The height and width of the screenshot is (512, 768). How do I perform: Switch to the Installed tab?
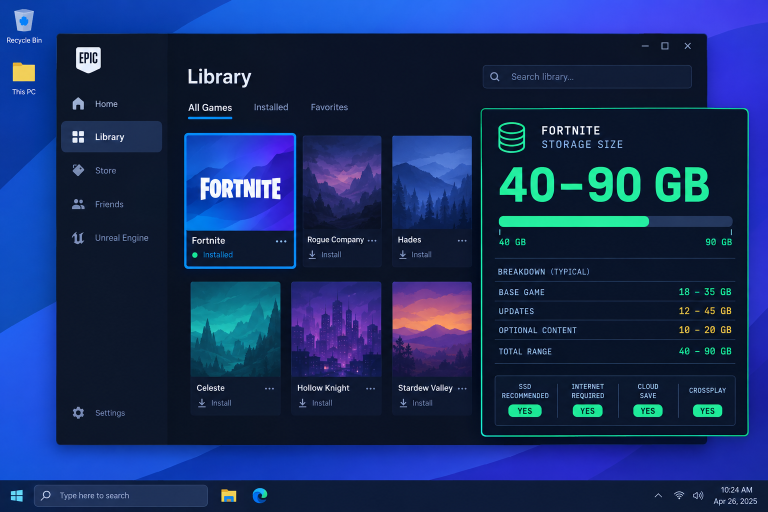point(271,107)
